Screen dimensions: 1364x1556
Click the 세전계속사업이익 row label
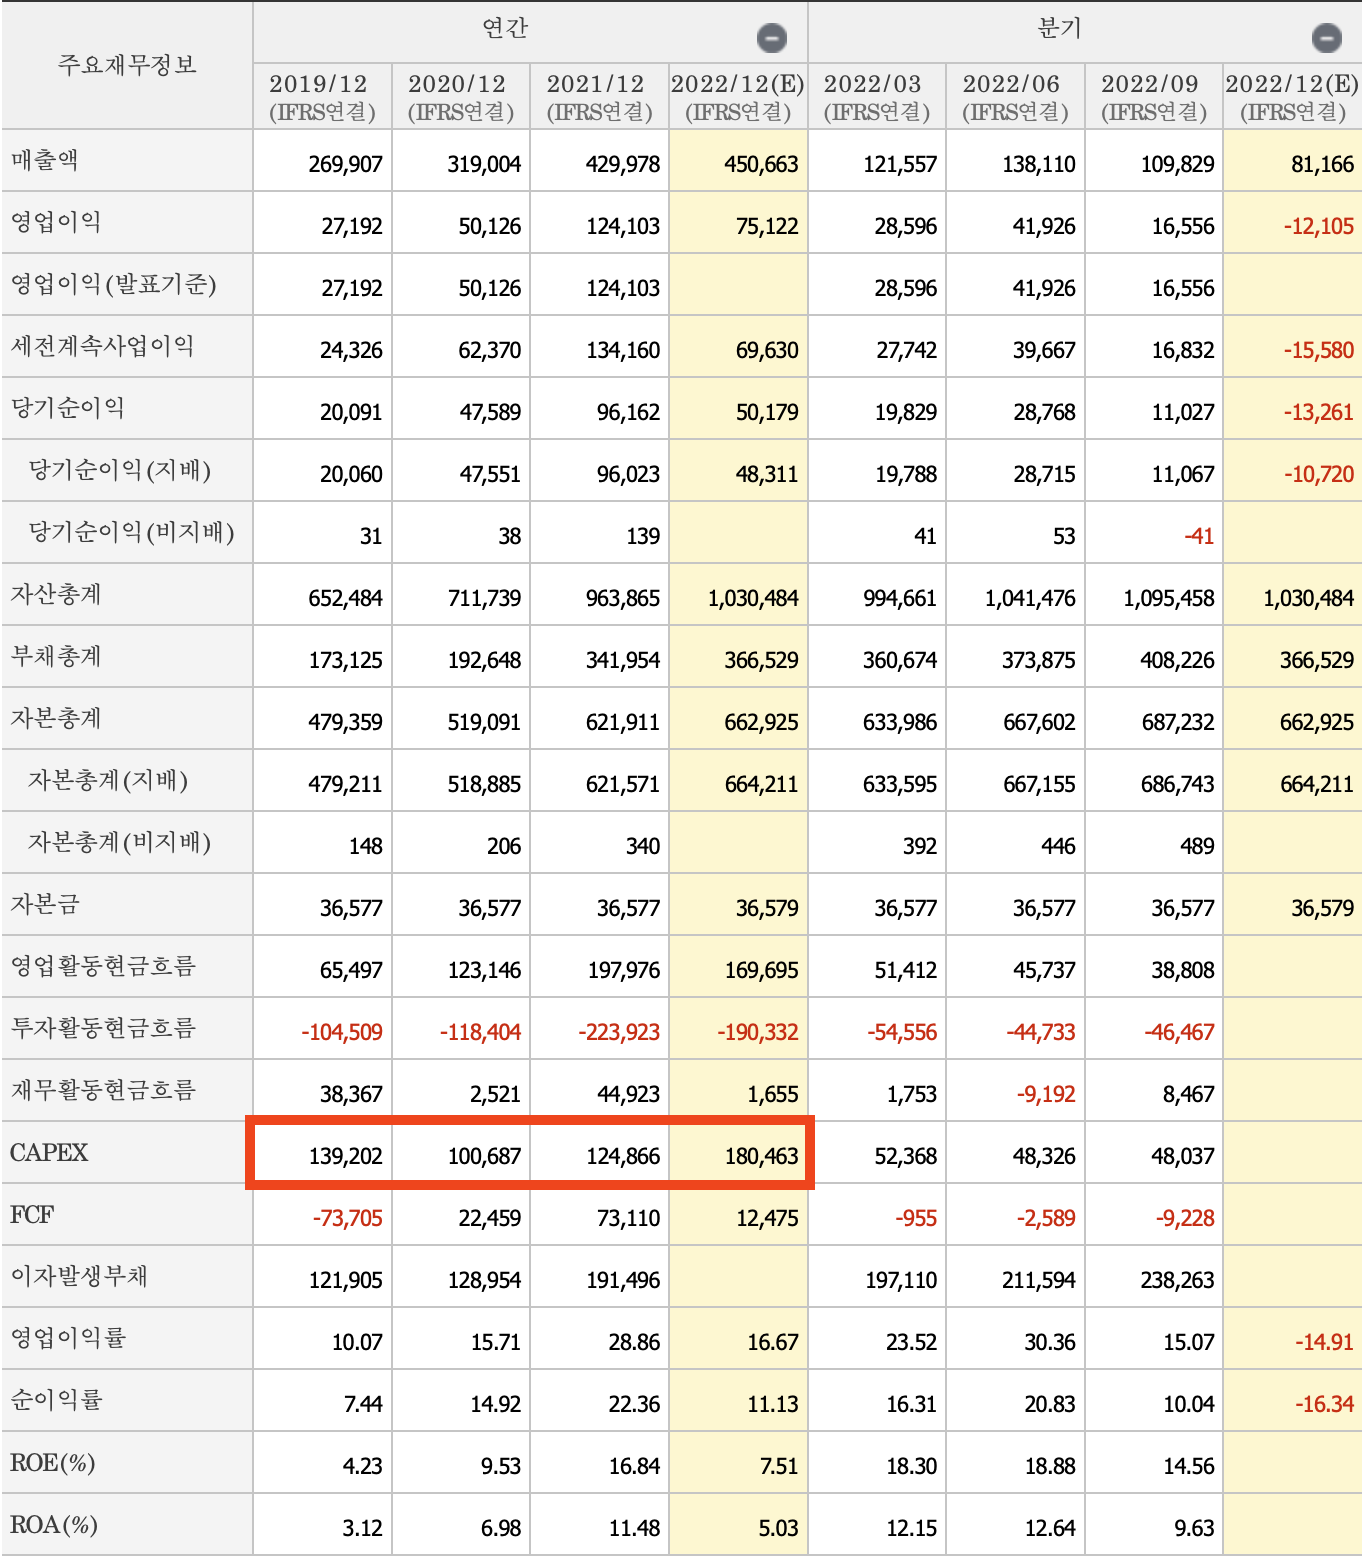102,346
